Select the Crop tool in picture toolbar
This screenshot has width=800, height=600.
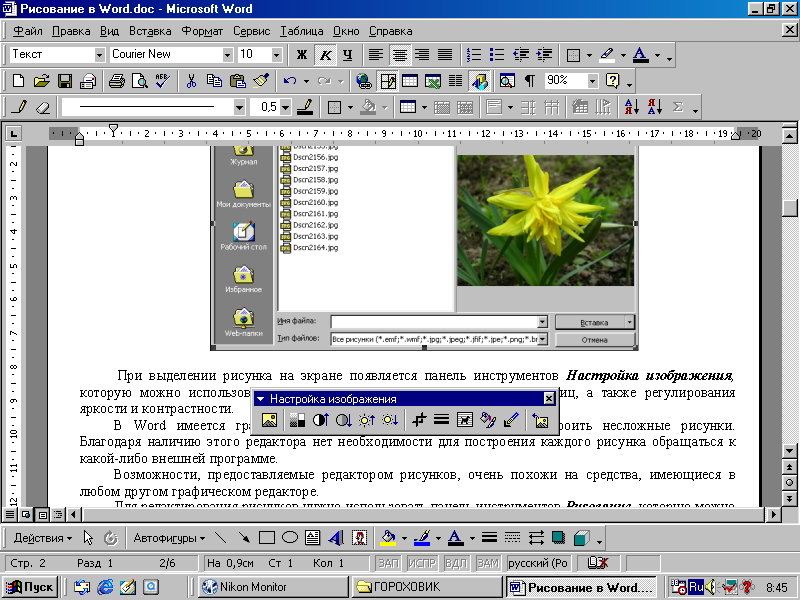tap(419, 420)
